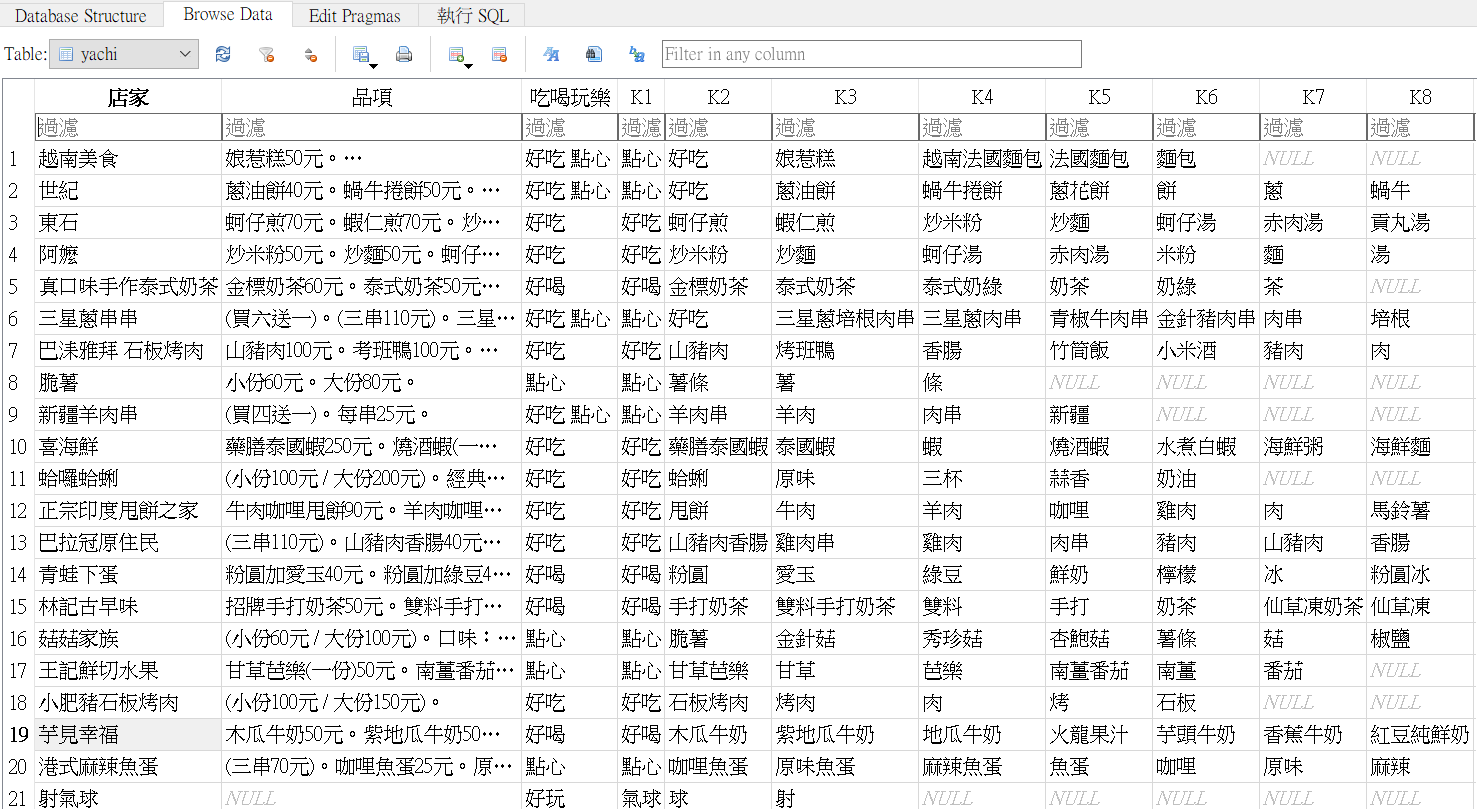Screen dimensions: 1477x809
Task: Refresh the table data
Action: 223,54
